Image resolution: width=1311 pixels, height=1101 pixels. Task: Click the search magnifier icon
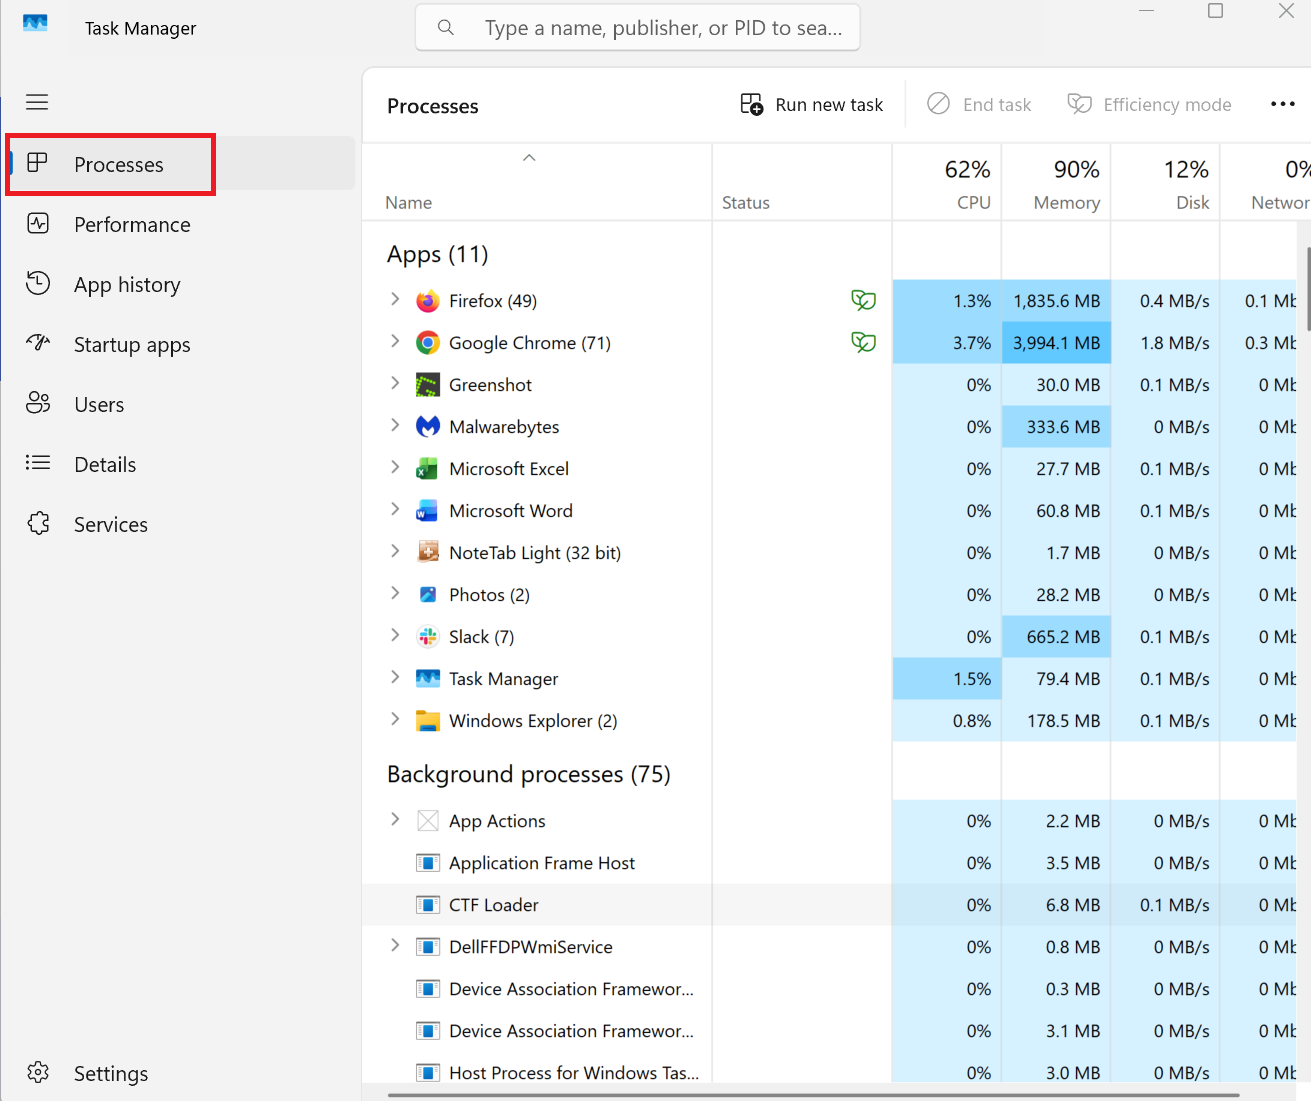point(446,28)
